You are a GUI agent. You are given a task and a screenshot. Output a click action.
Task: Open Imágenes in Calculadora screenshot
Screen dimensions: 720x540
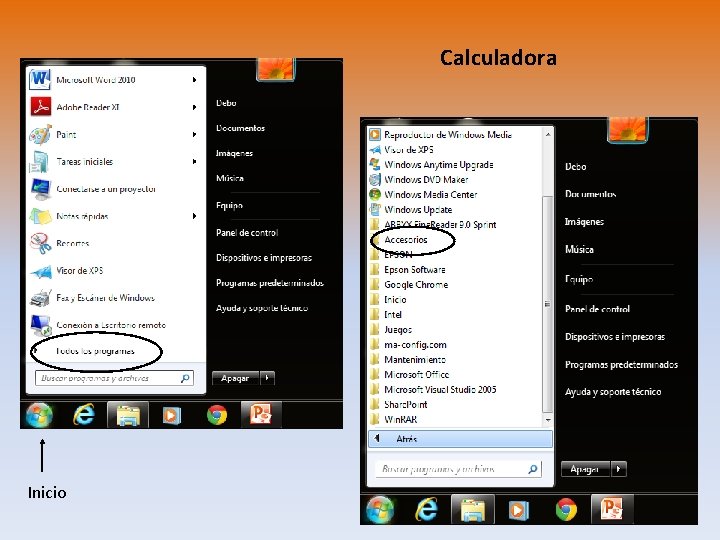[584, 221]
